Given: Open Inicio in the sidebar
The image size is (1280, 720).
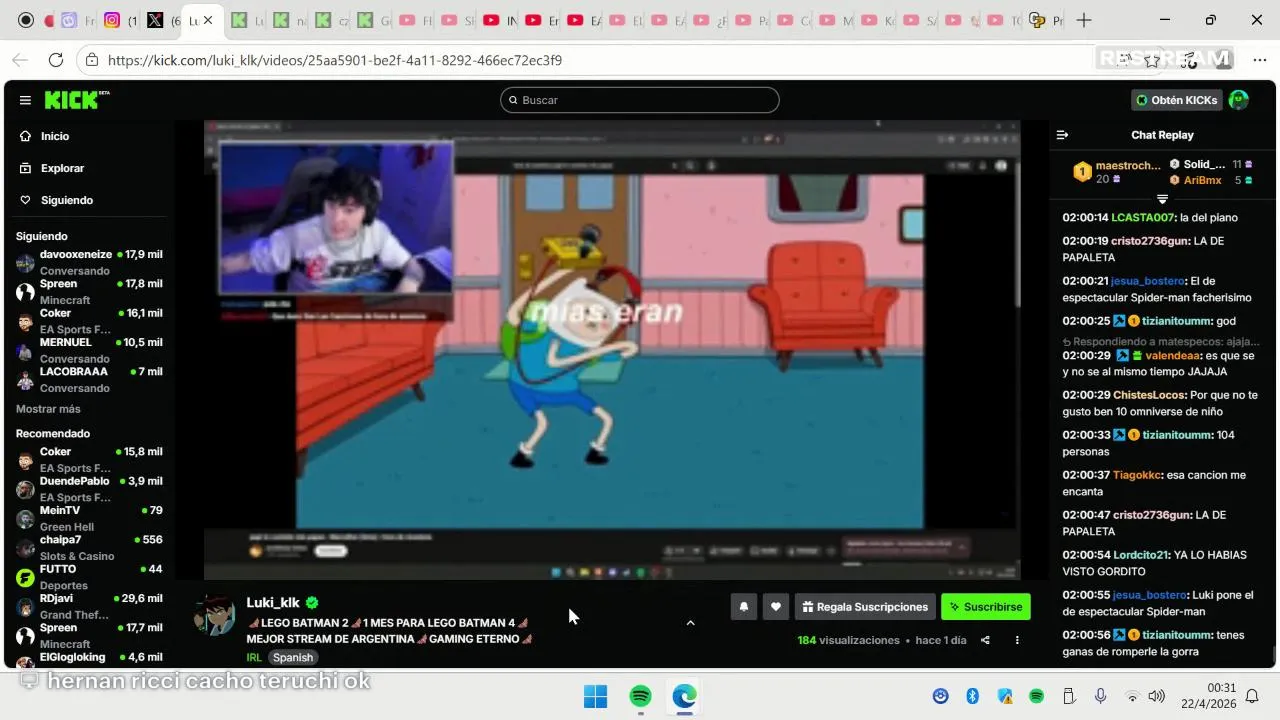Looking at the screenshot, I should (55, 136).
